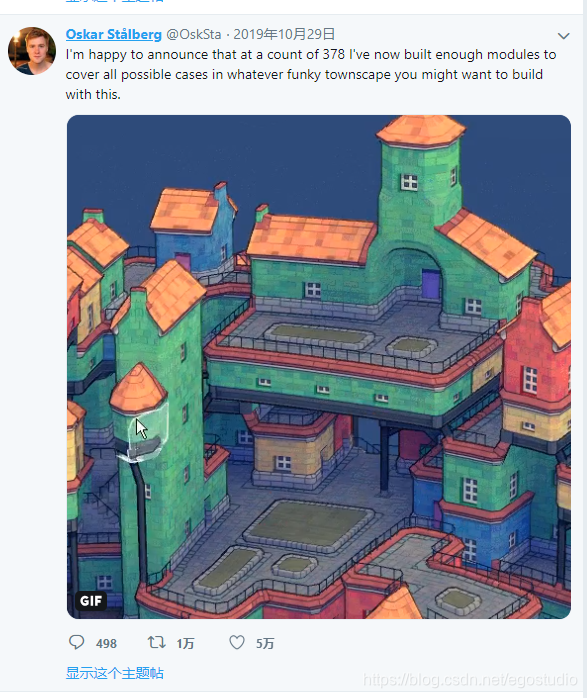
Task: Click the GIF badge on the media
Action: pyautogui.click(x=91, y=601)
